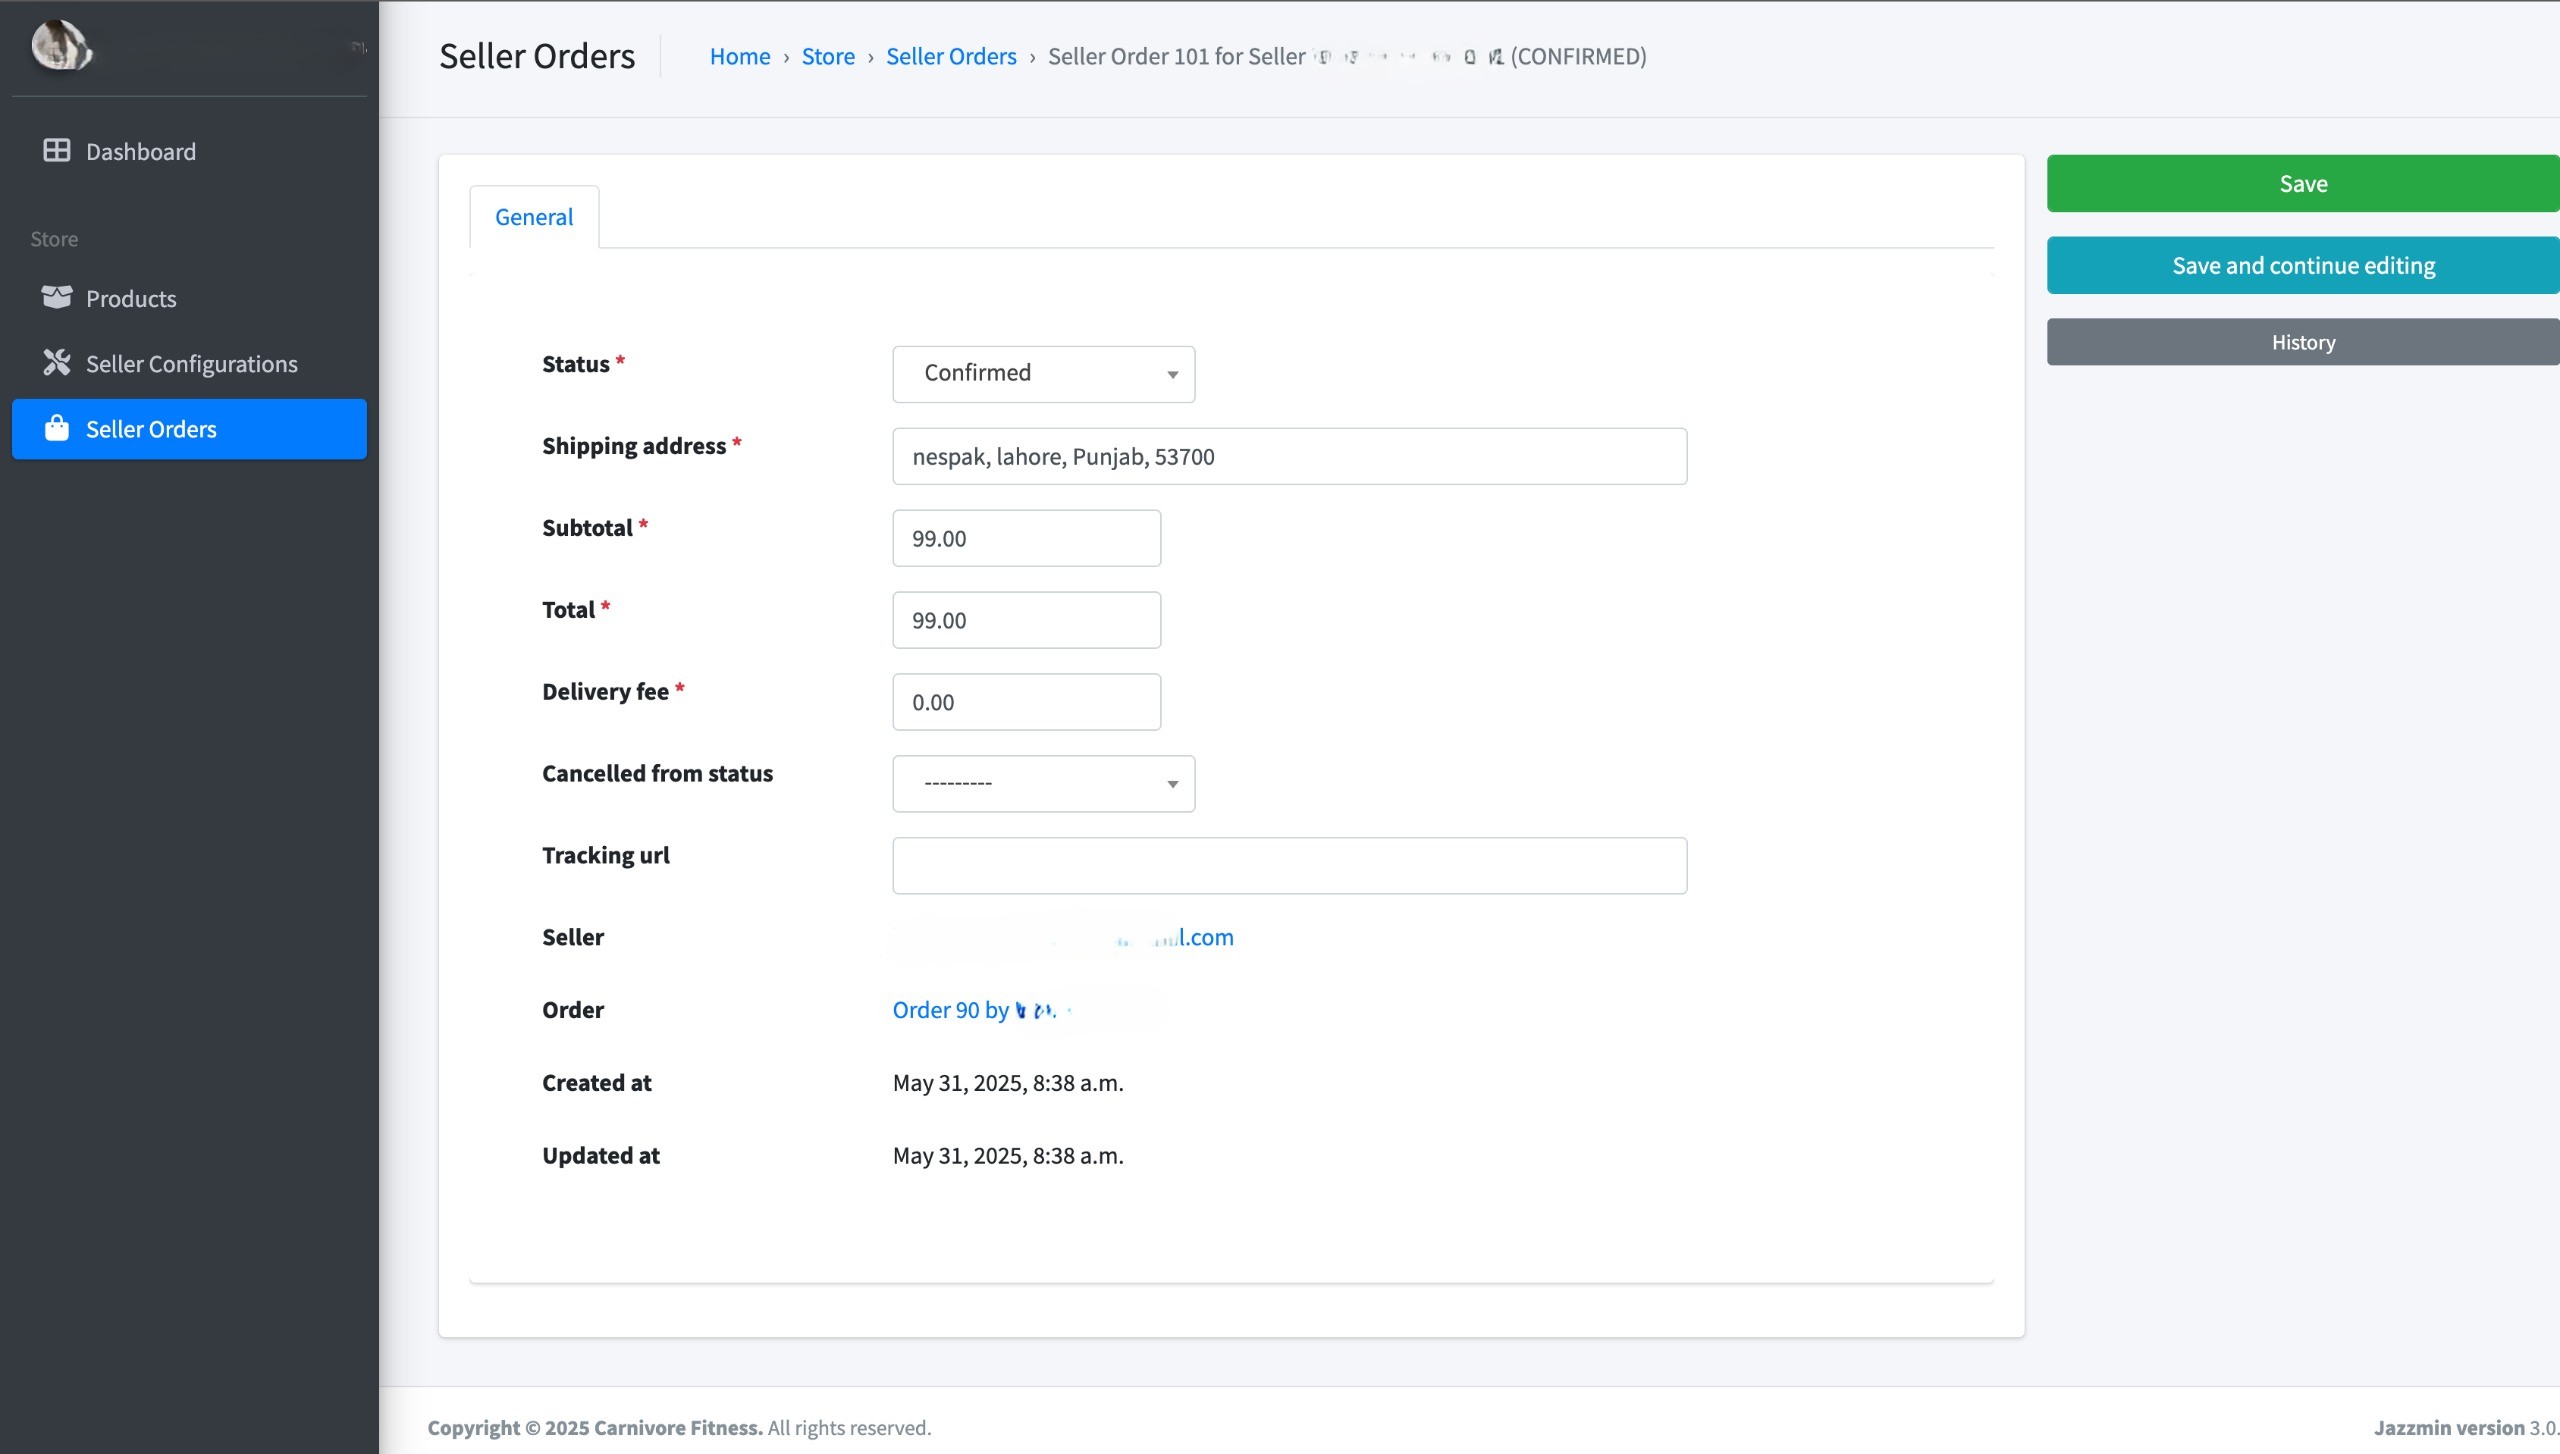Viewport: 2560px width, 1454px height.
Task: Open the Status dropdown
Action: click(1043, 373)
